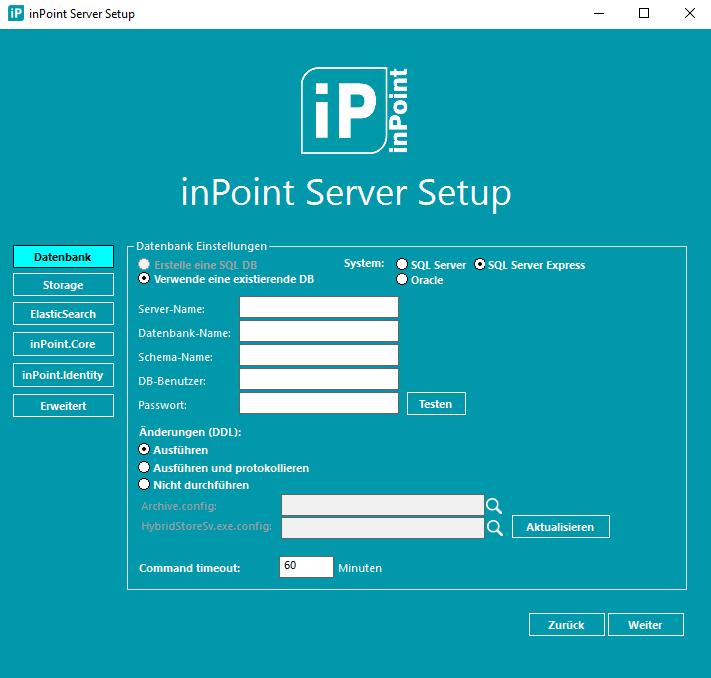Maximize the inPoint Server Setup window
Screen dimensions: 711x678
(644, 14)
